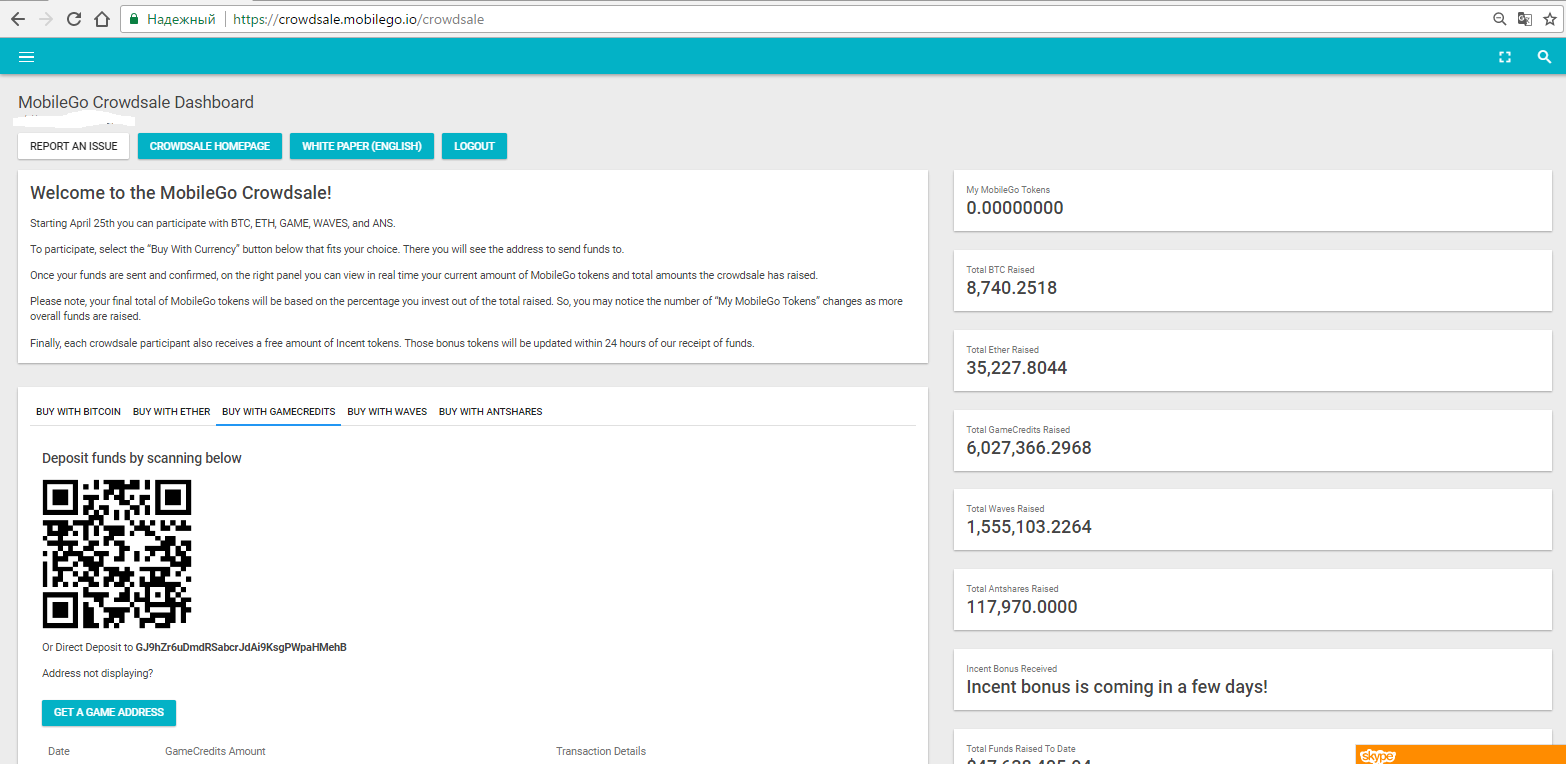
Task: Open the White Paper (English) button
Action: coord(362,146)
